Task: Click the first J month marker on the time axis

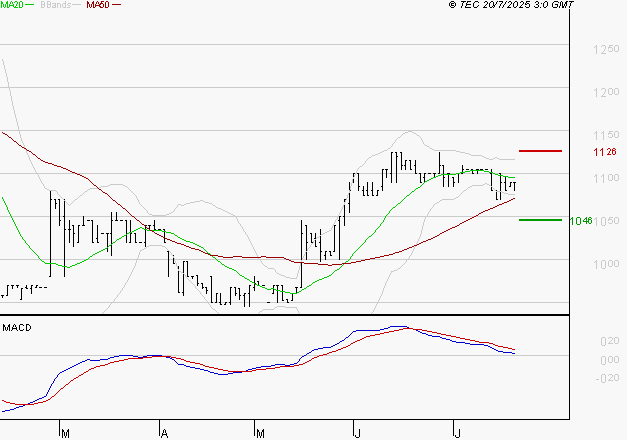Action: [357, 433]
